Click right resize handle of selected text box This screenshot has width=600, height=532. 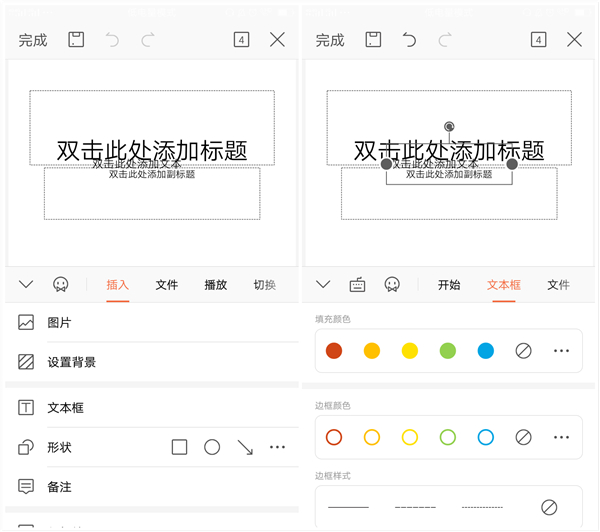point(512,164)
